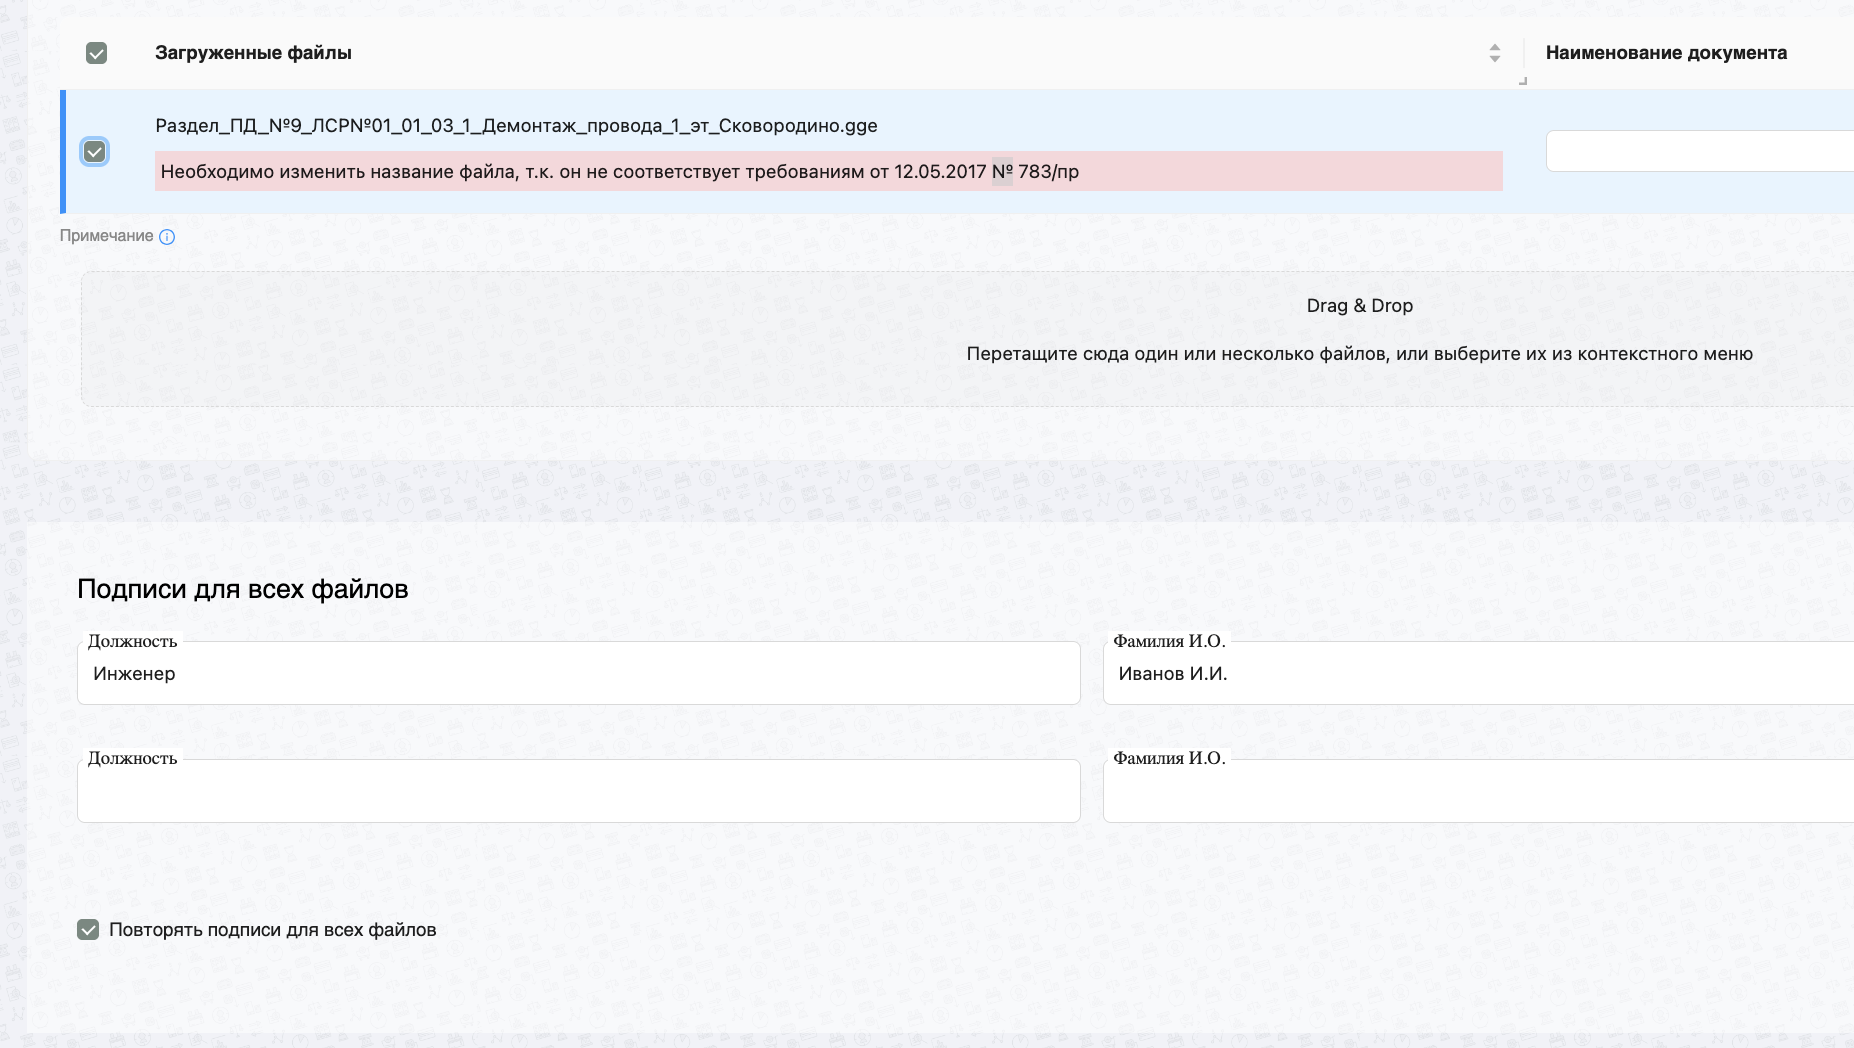Click the 'Подписи для всех файлов' heading
Image resolution: width=1854 pixels, height=1048 pixels.
point(242,589)
